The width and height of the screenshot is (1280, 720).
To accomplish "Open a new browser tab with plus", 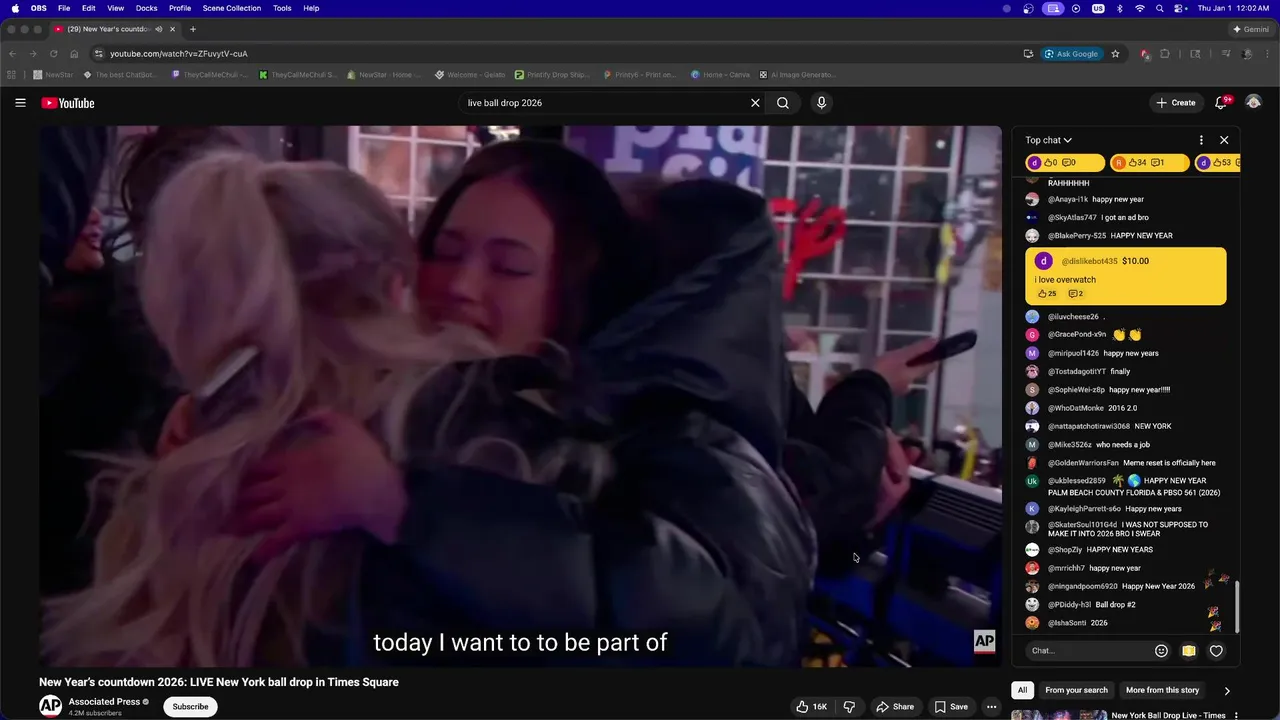I will [193, 29].
